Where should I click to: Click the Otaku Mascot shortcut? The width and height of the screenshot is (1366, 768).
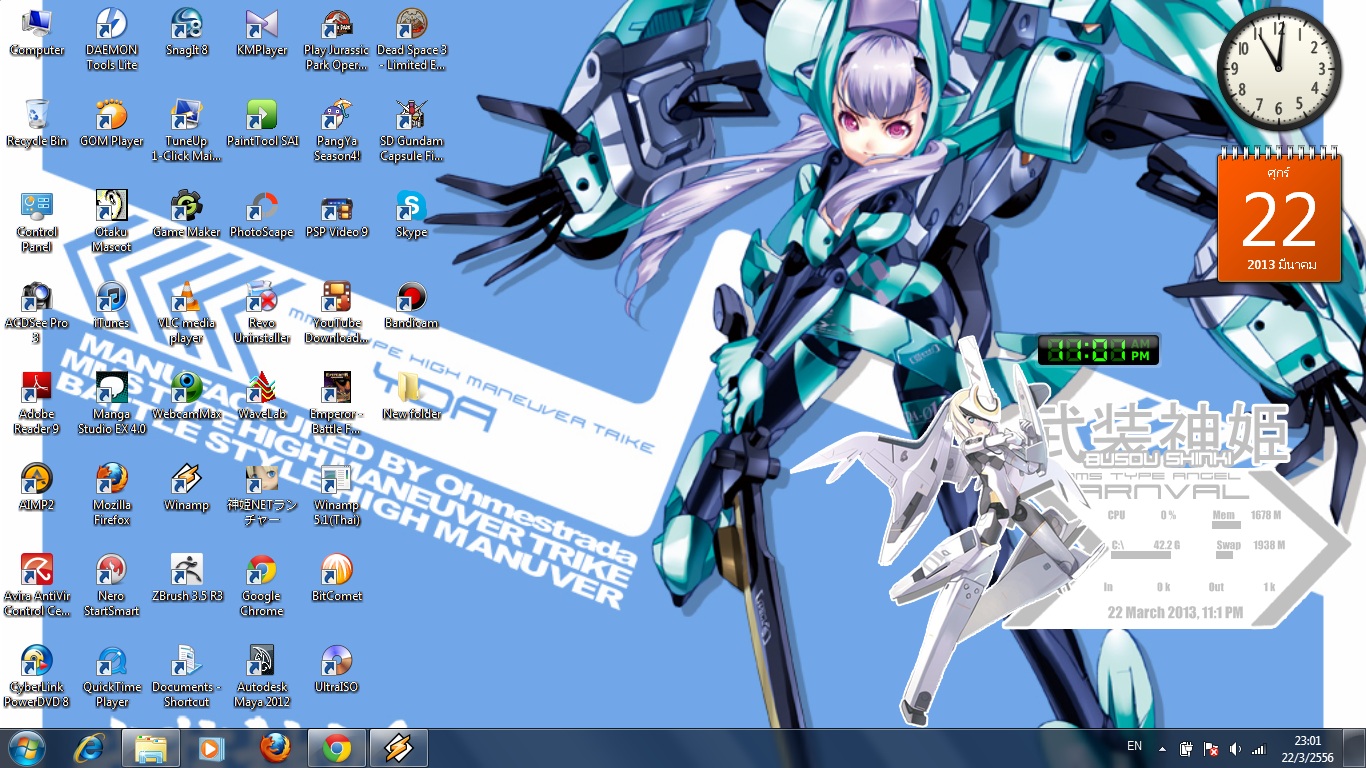point(112,222)
